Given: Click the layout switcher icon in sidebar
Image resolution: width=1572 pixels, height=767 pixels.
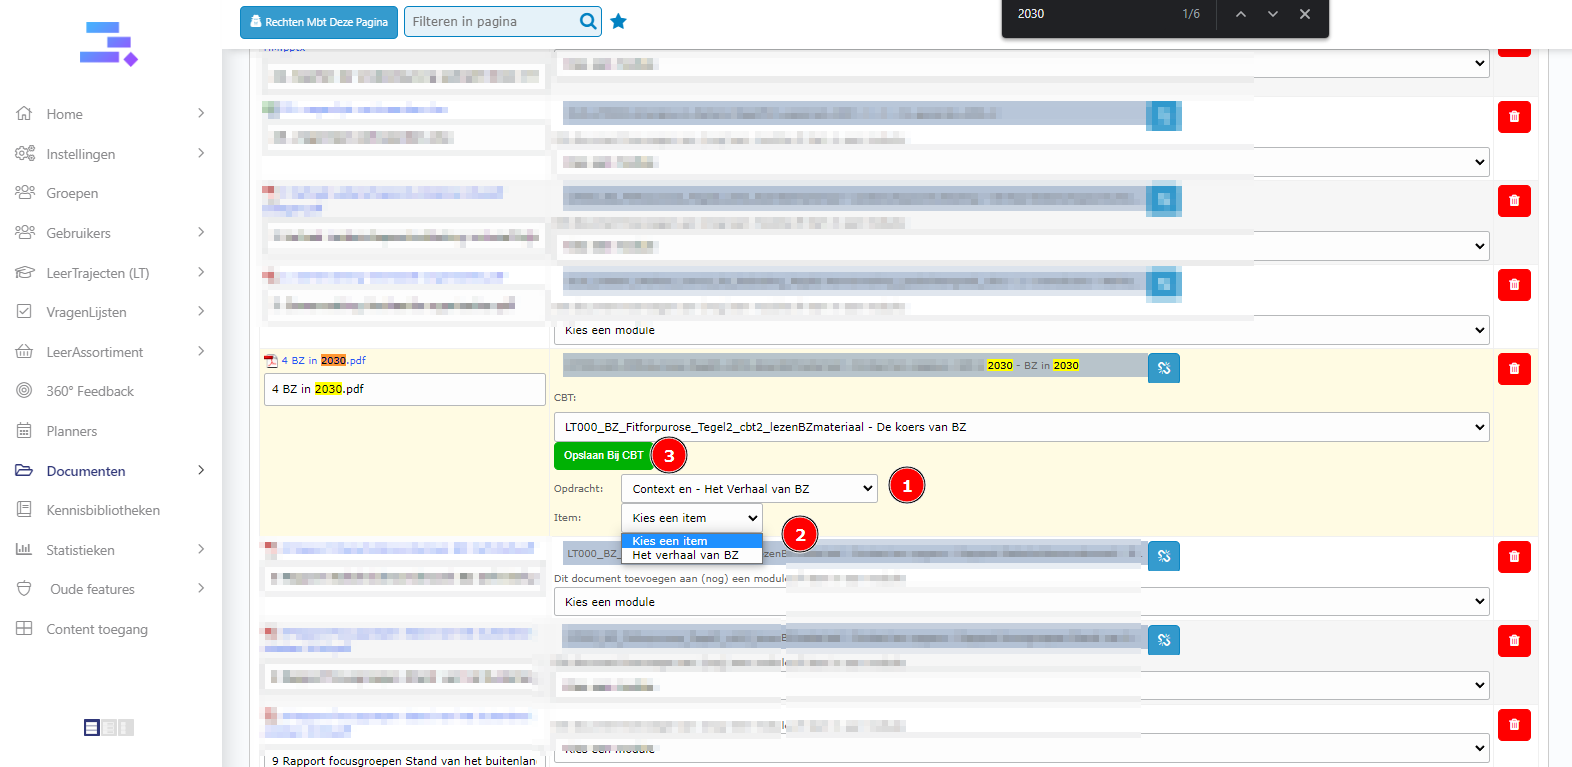Looking at the screenshot, I should click(x=92, y=728).
